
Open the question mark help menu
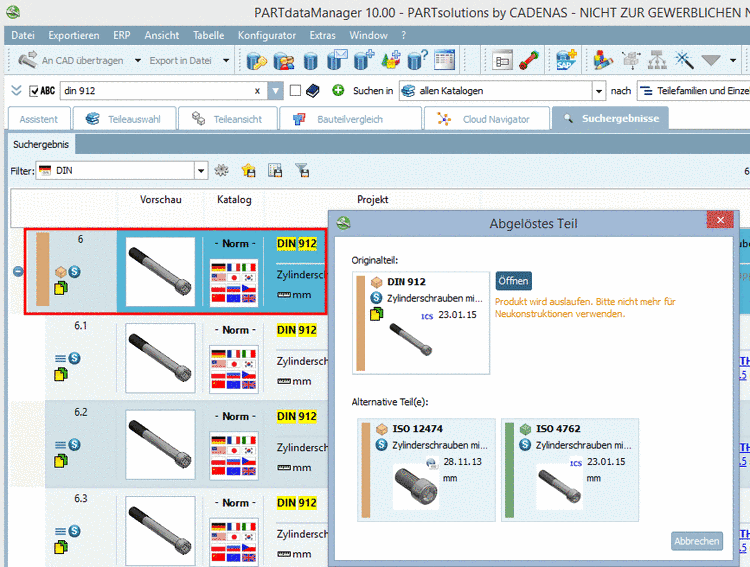[404, 35]
